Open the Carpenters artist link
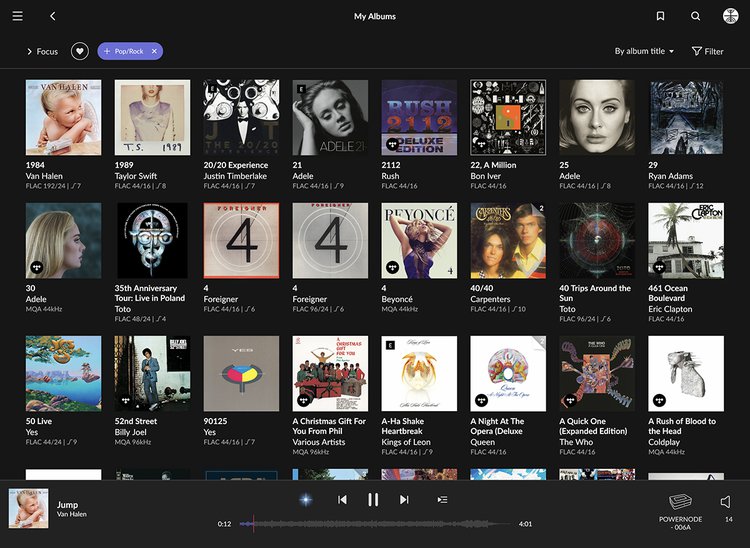The image size is (750, 548). 490,299
